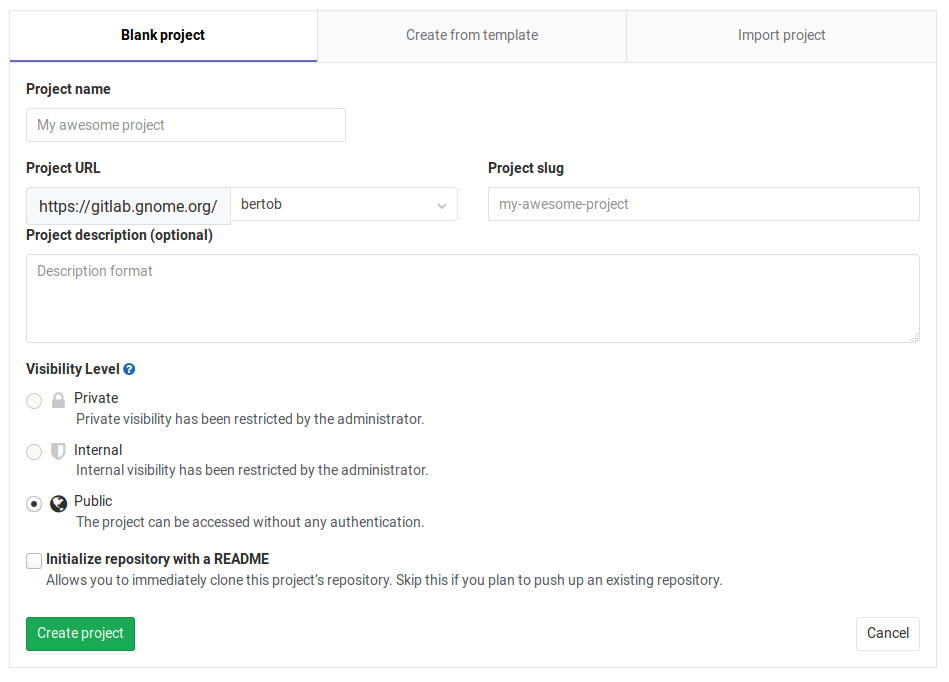Image resolution: width=949 pixels, height=682 pixels.
Task: Select the Private visibility radio button
Action: (x=33, y=400)
